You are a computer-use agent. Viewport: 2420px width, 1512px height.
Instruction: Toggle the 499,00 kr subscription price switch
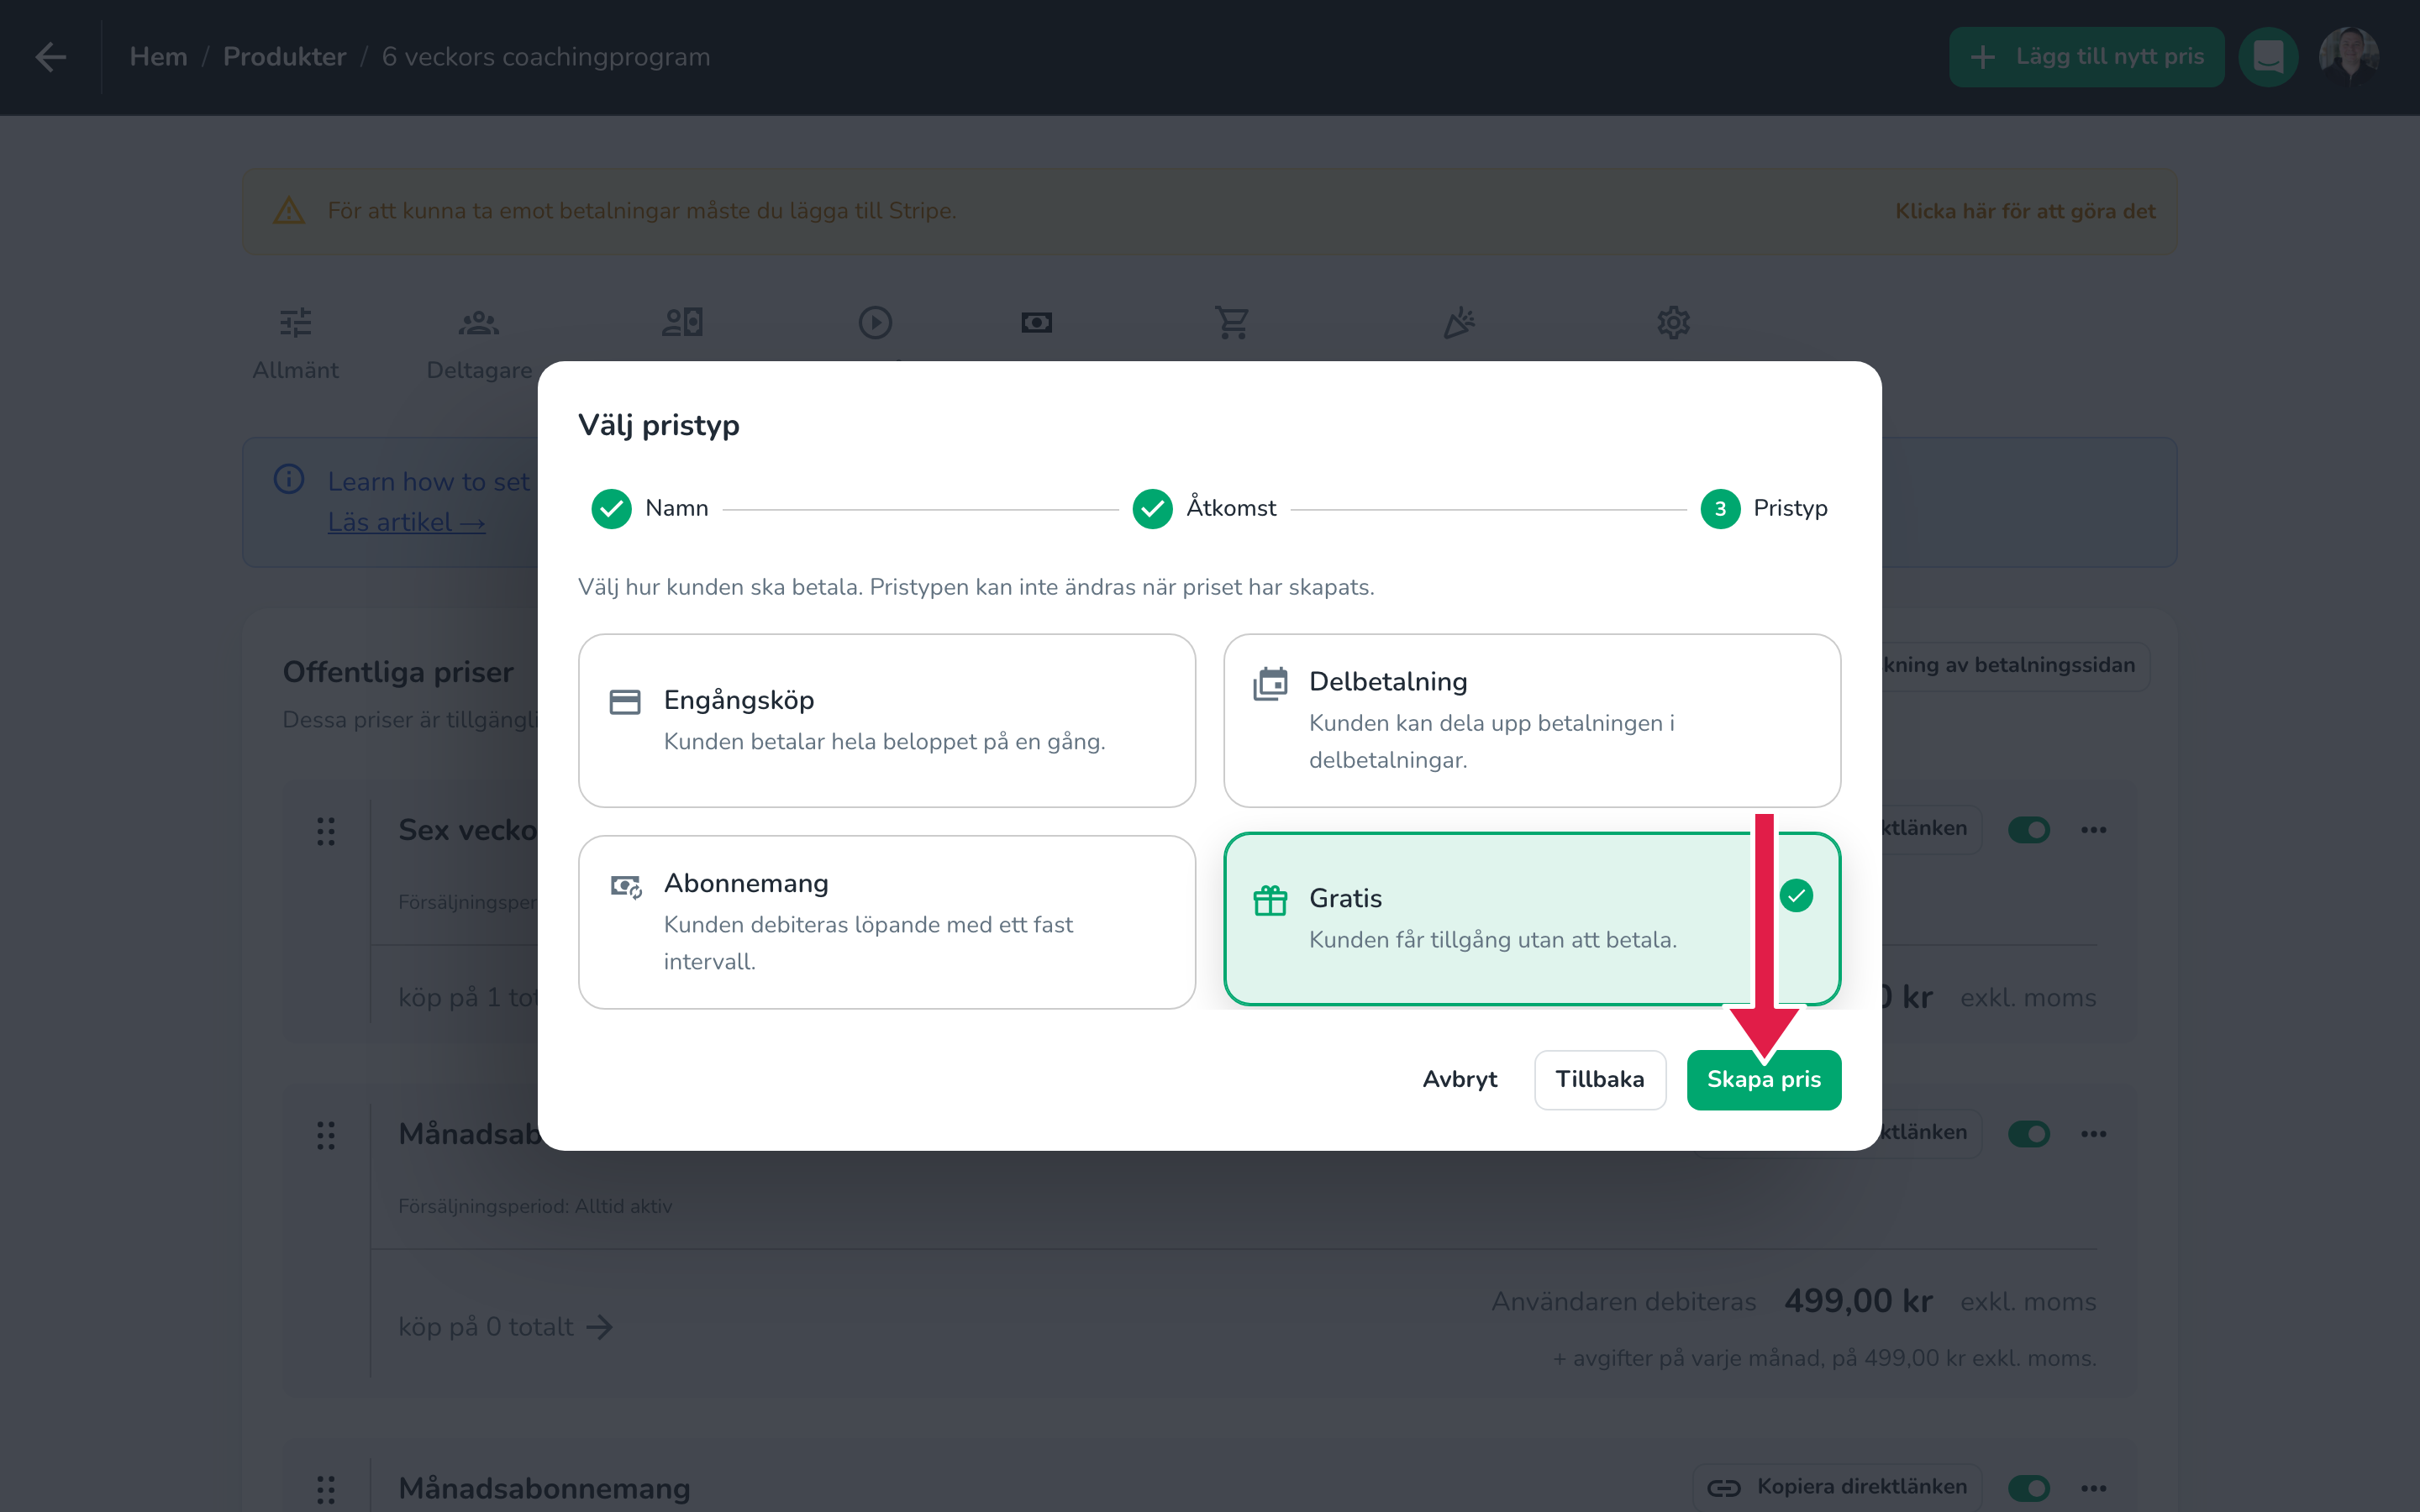tap(2028, 1134)
